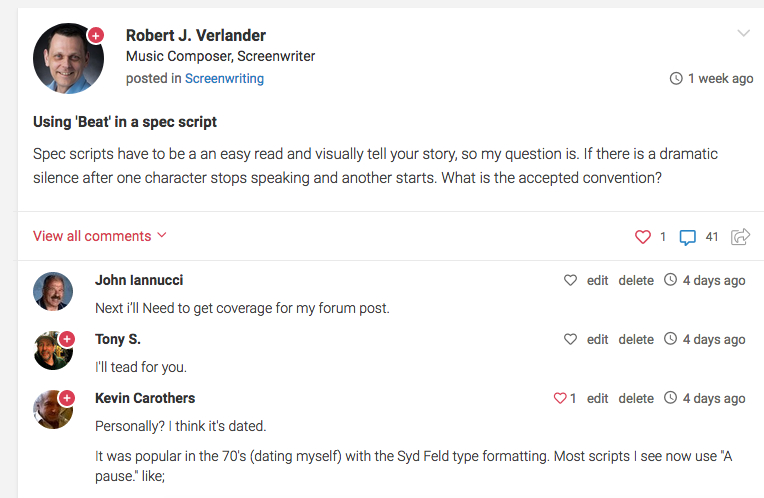This screenshot has height=498, width=764.
Task: Open Kevin Carothers' profile name
Action: tap(145, 398)
